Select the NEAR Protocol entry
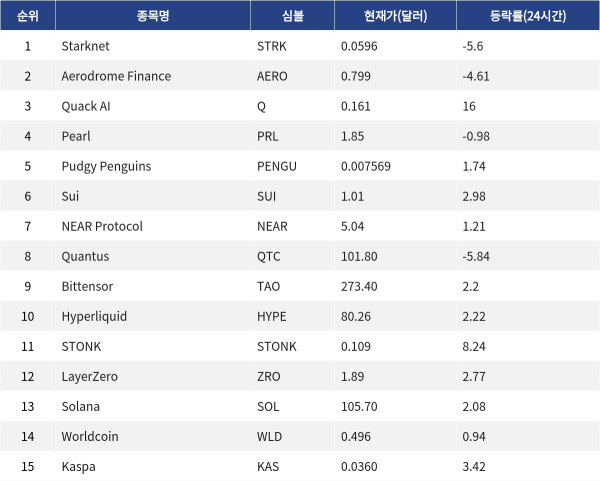 click(x=102, y=226)
